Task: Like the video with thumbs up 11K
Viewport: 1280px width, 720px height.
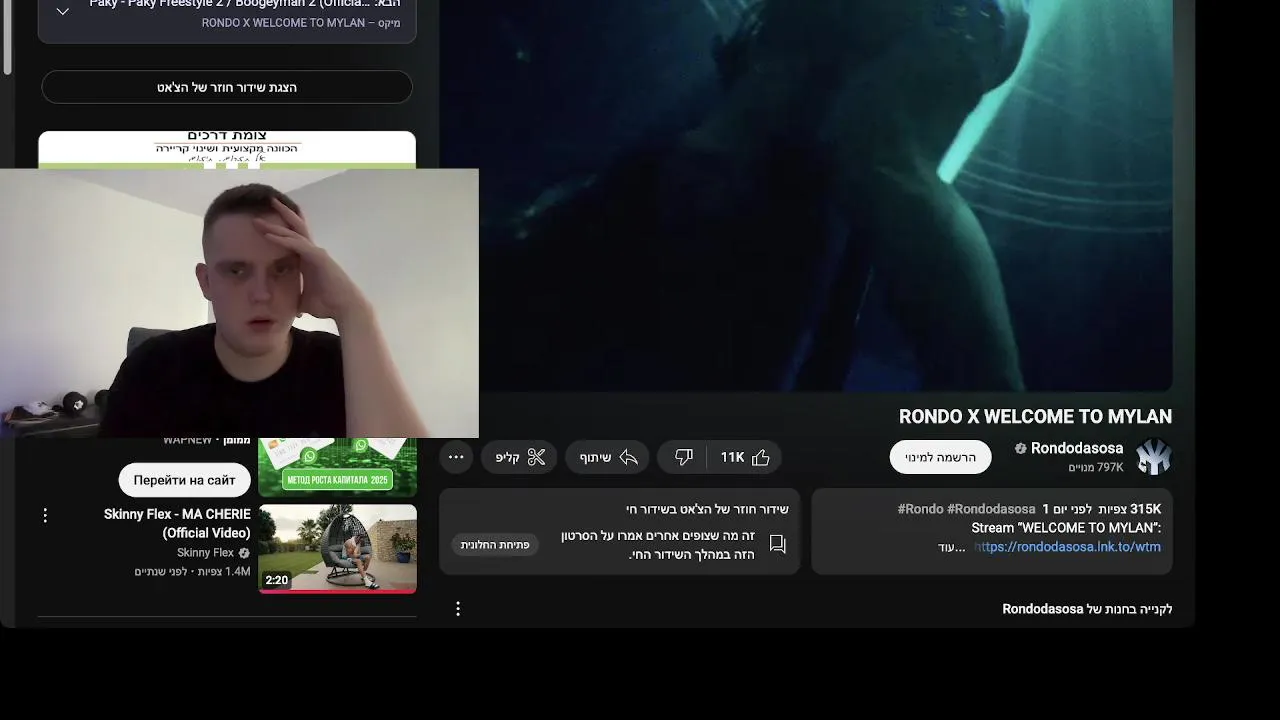Action: point(745,457)
